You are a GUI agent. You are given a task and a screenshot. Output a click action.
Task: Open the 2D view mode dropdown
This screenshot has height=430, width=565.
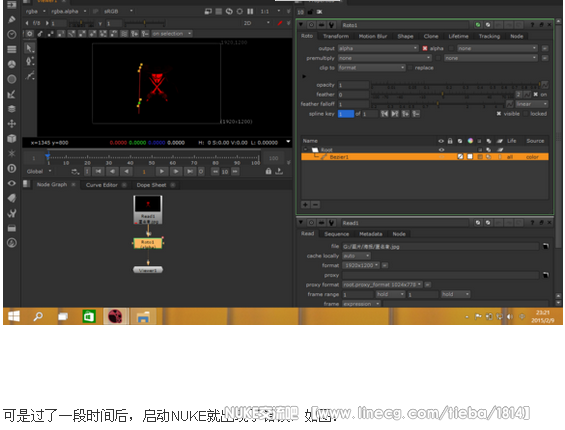tap(257, 23)
